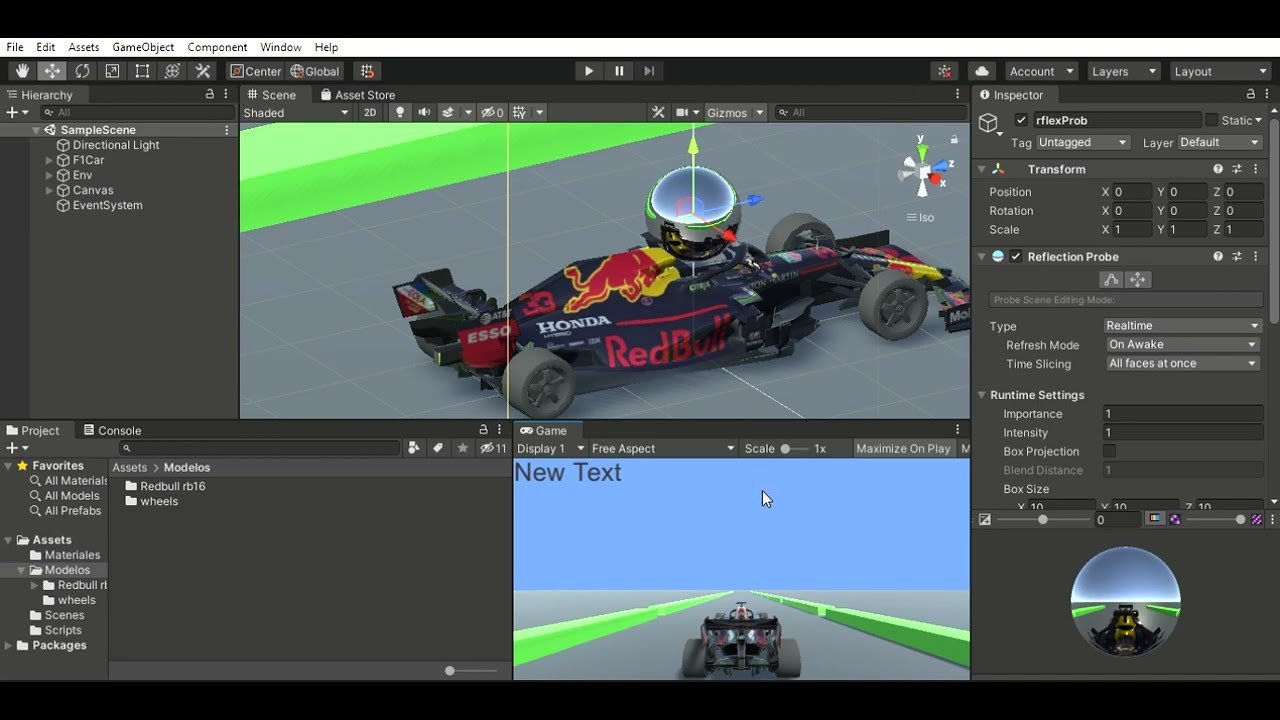The image size is (1280, 720).
Task: Open the Tag Untagged dropdown
Action: (1083, 143)
